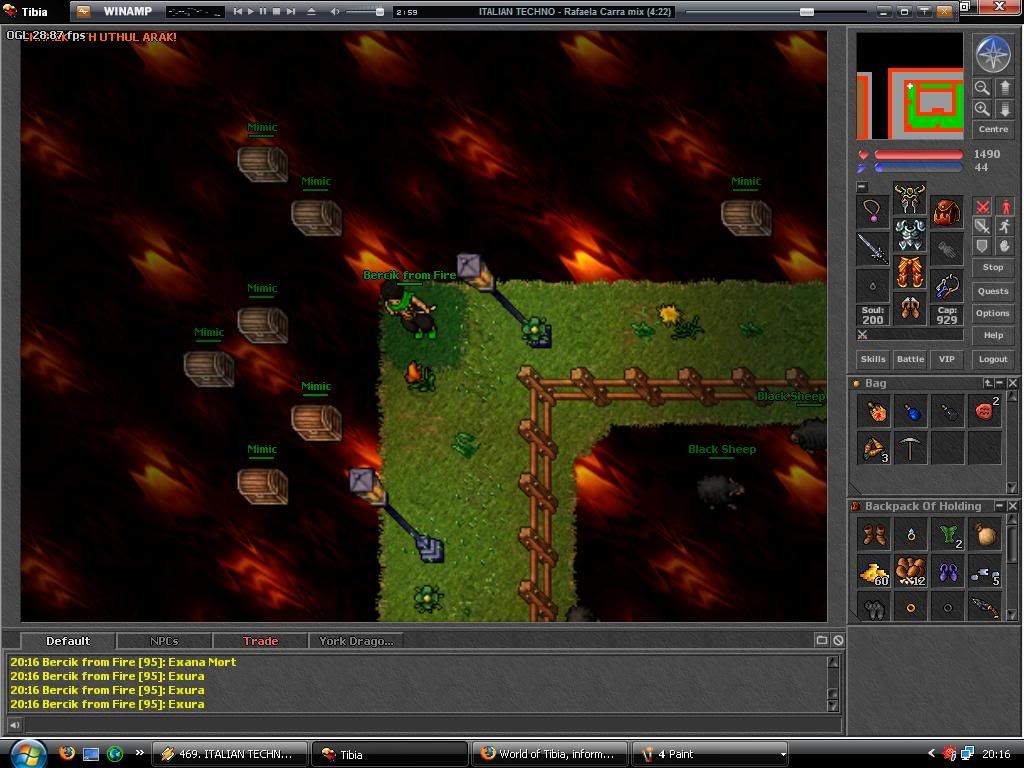Click the leather boots in Backpack Of Holding
Viewport: 1024px width, 768px height.
[x=874, y=535]
